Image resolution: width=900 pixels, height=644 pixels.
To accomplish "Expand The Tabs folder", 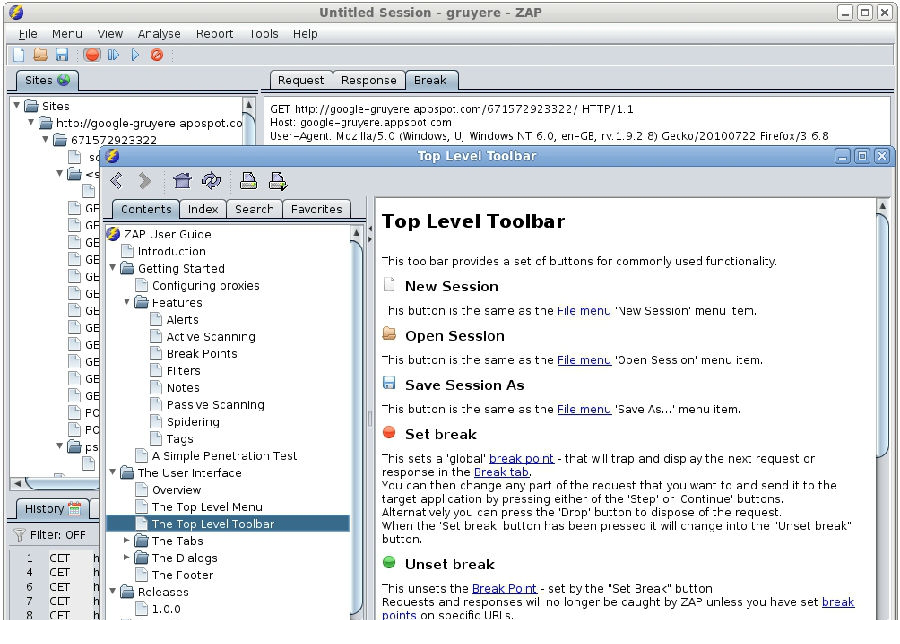I will point(127,540).
